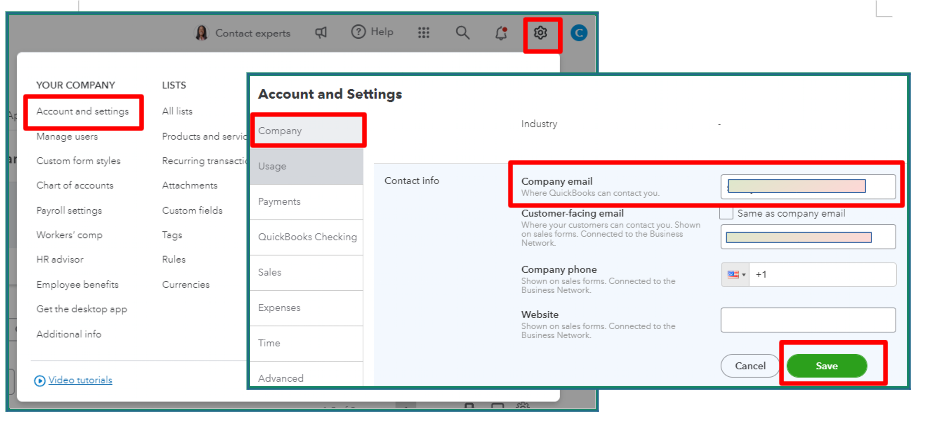Open All lists
Image resolution: width=926 pixels, height=427 pixels.
coord(177,111)
